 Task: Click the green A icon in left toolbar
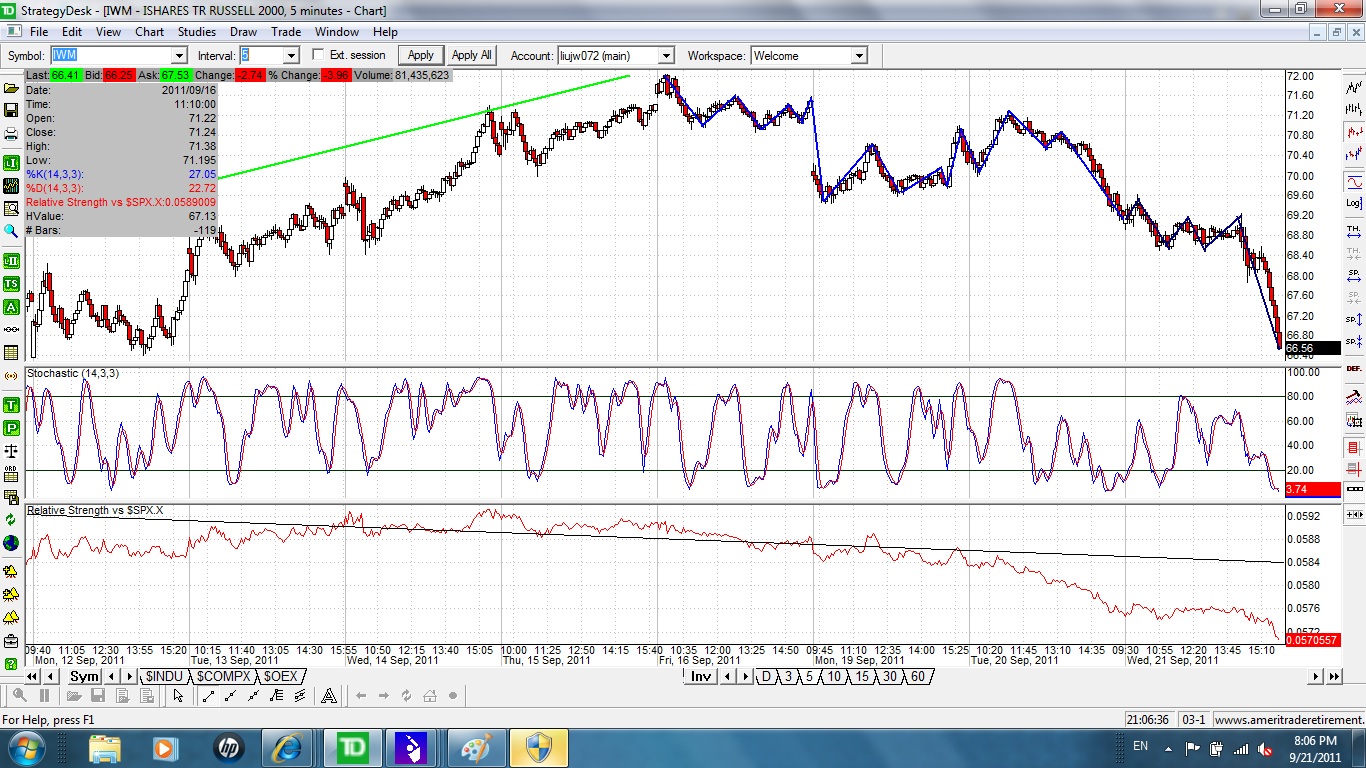pos(11,306)
